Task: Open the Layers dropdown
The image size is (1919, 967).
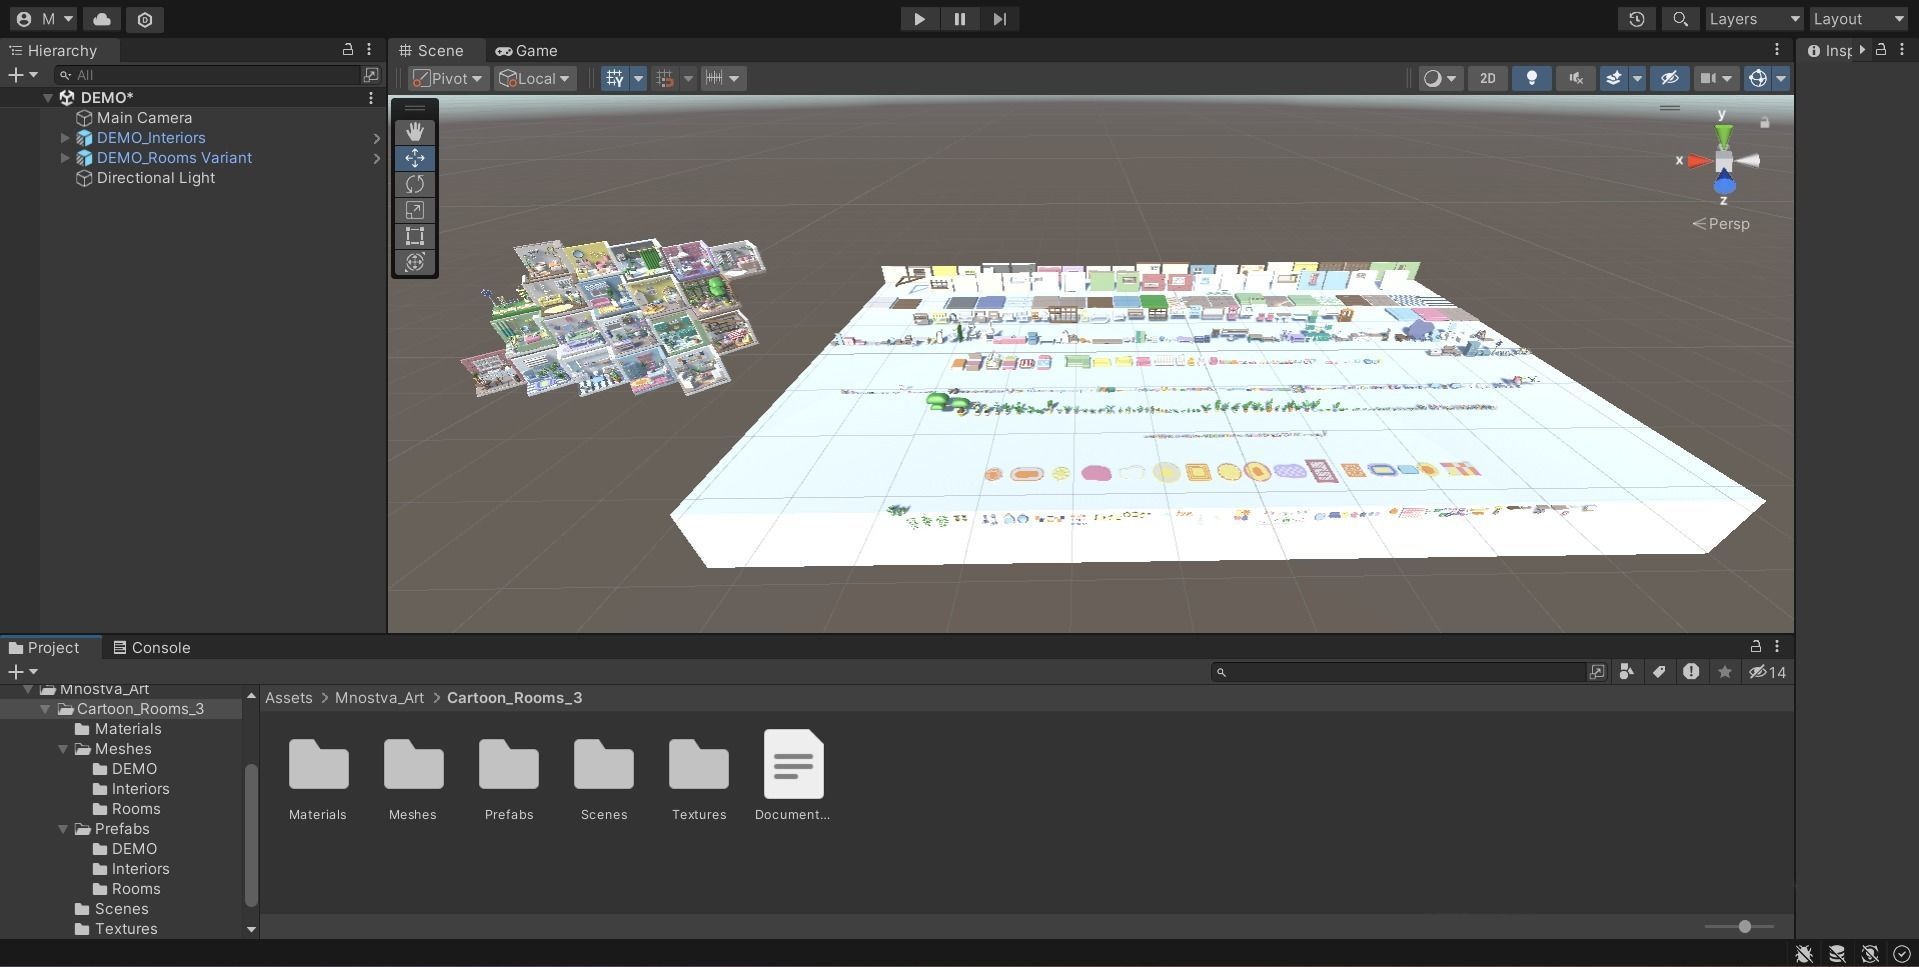Action: pos(1754,19)
